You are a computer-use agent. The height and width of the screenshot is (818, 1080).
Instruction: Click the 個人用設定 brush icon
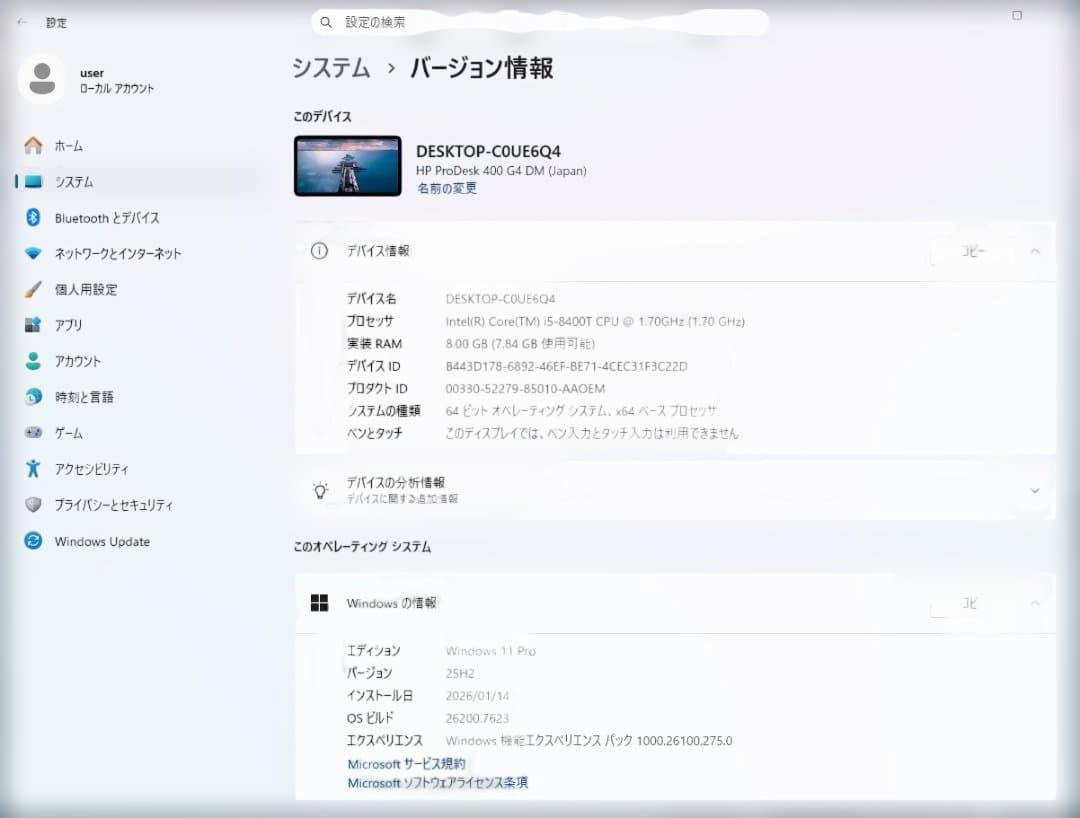(x=32, y=289)
